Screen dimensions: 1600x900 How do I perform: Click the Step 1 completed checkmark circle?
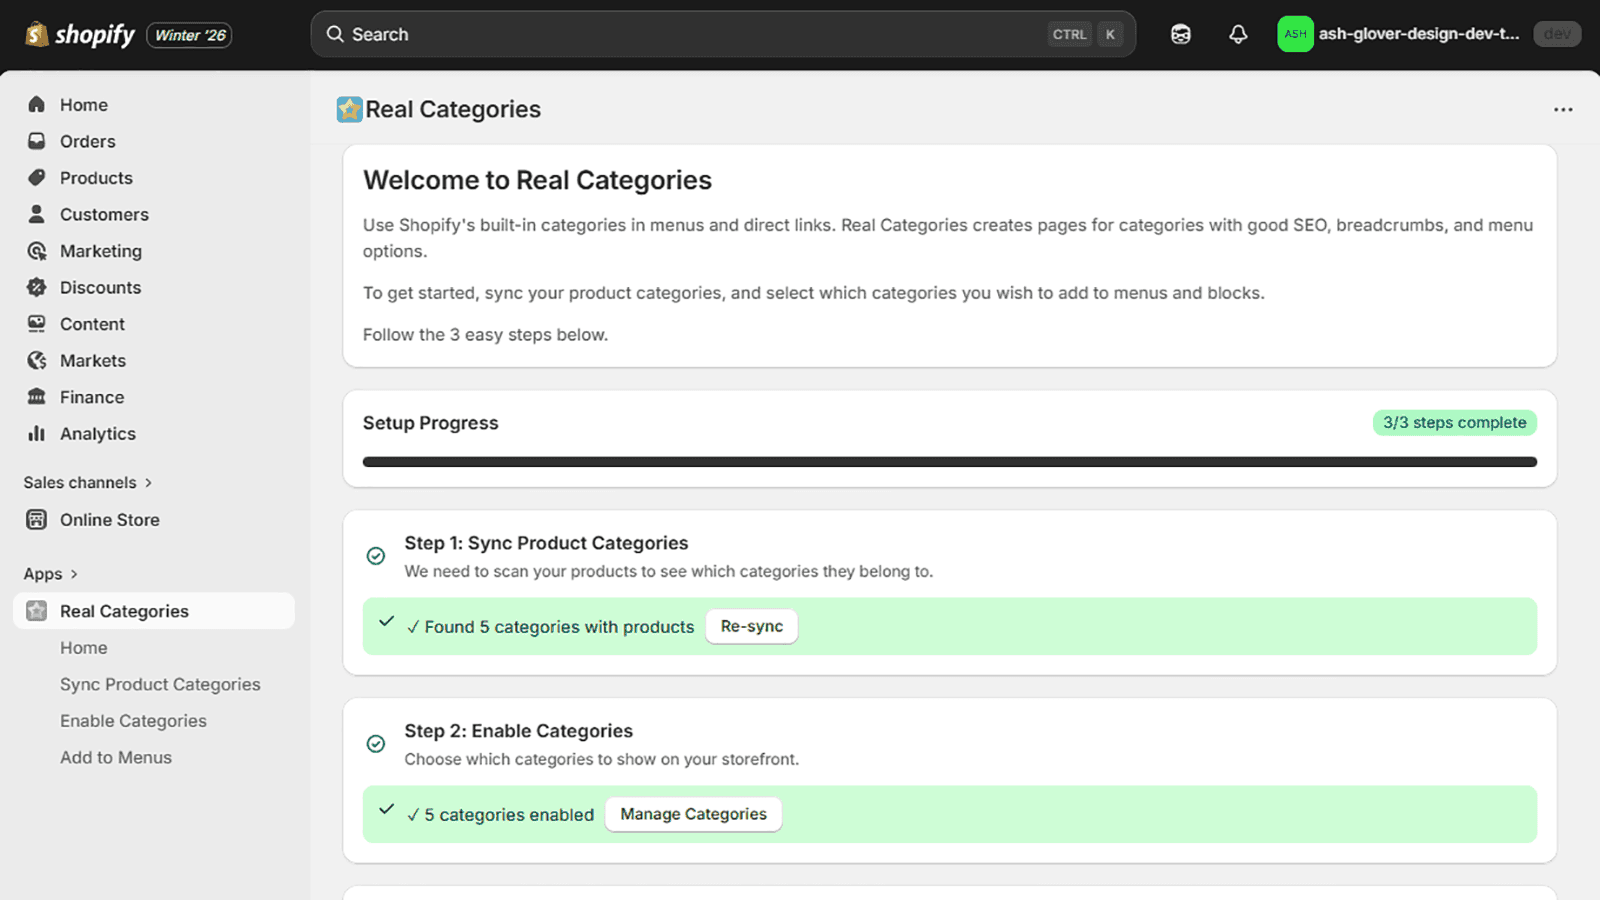point(376,556)
